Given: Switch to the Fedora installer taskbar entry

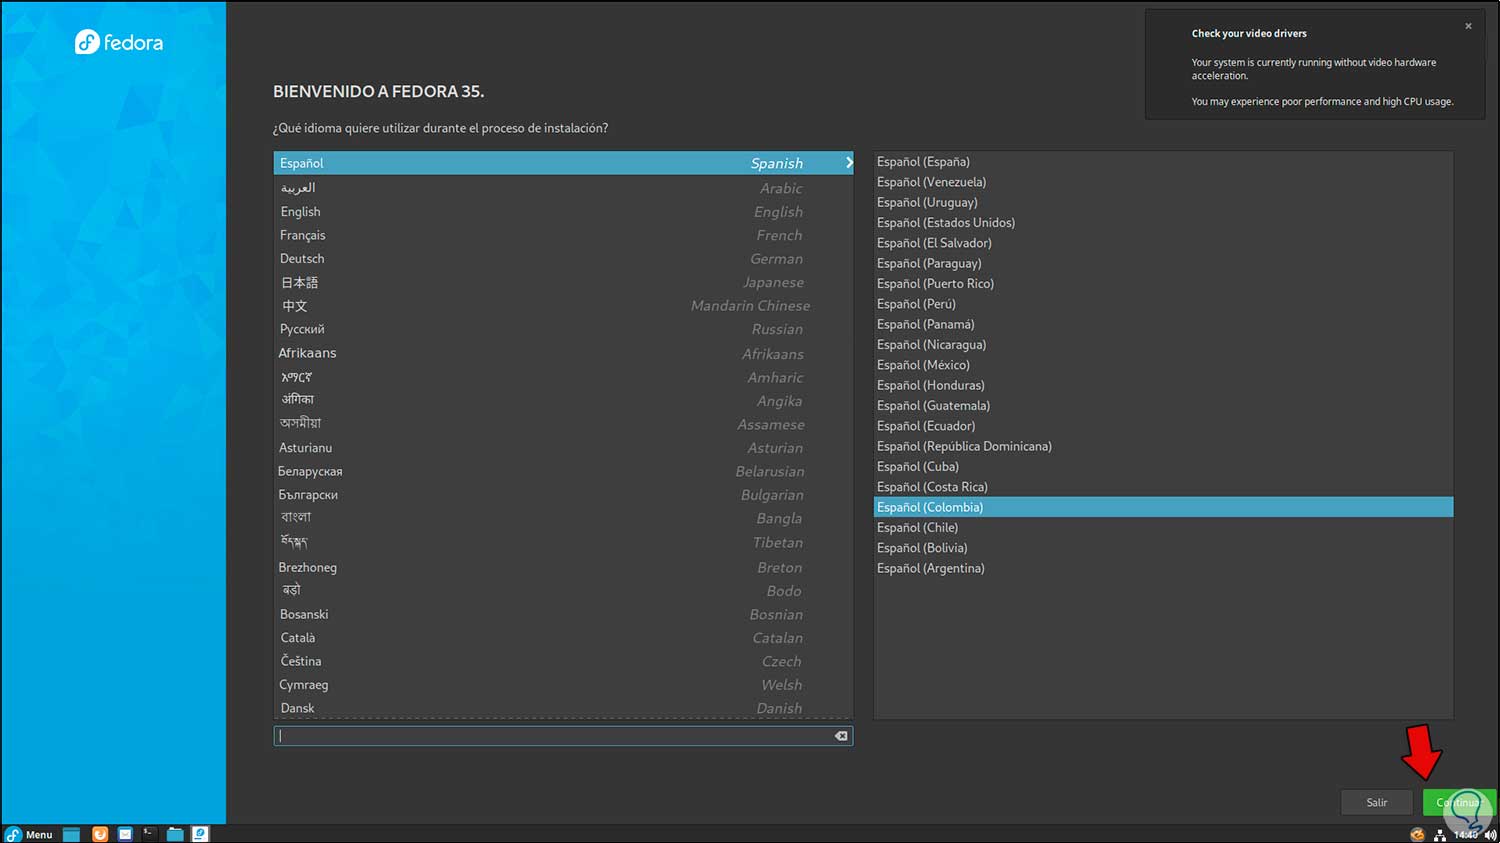Looking at the screenshot, I should click(200, 834).
